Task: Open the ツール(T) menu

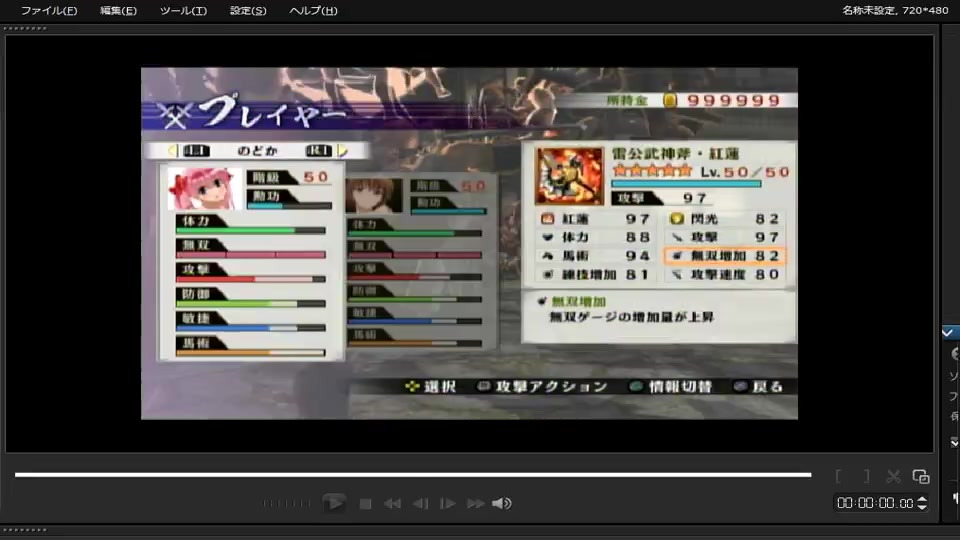Action: (x=183, y=10)
